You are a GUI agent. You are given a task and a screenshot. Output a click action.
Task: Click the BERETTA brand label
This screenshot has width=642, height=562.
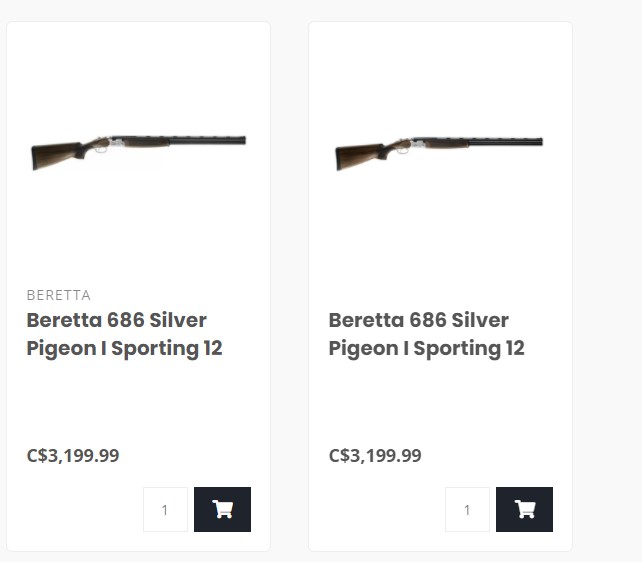click(x=58, y=295)
